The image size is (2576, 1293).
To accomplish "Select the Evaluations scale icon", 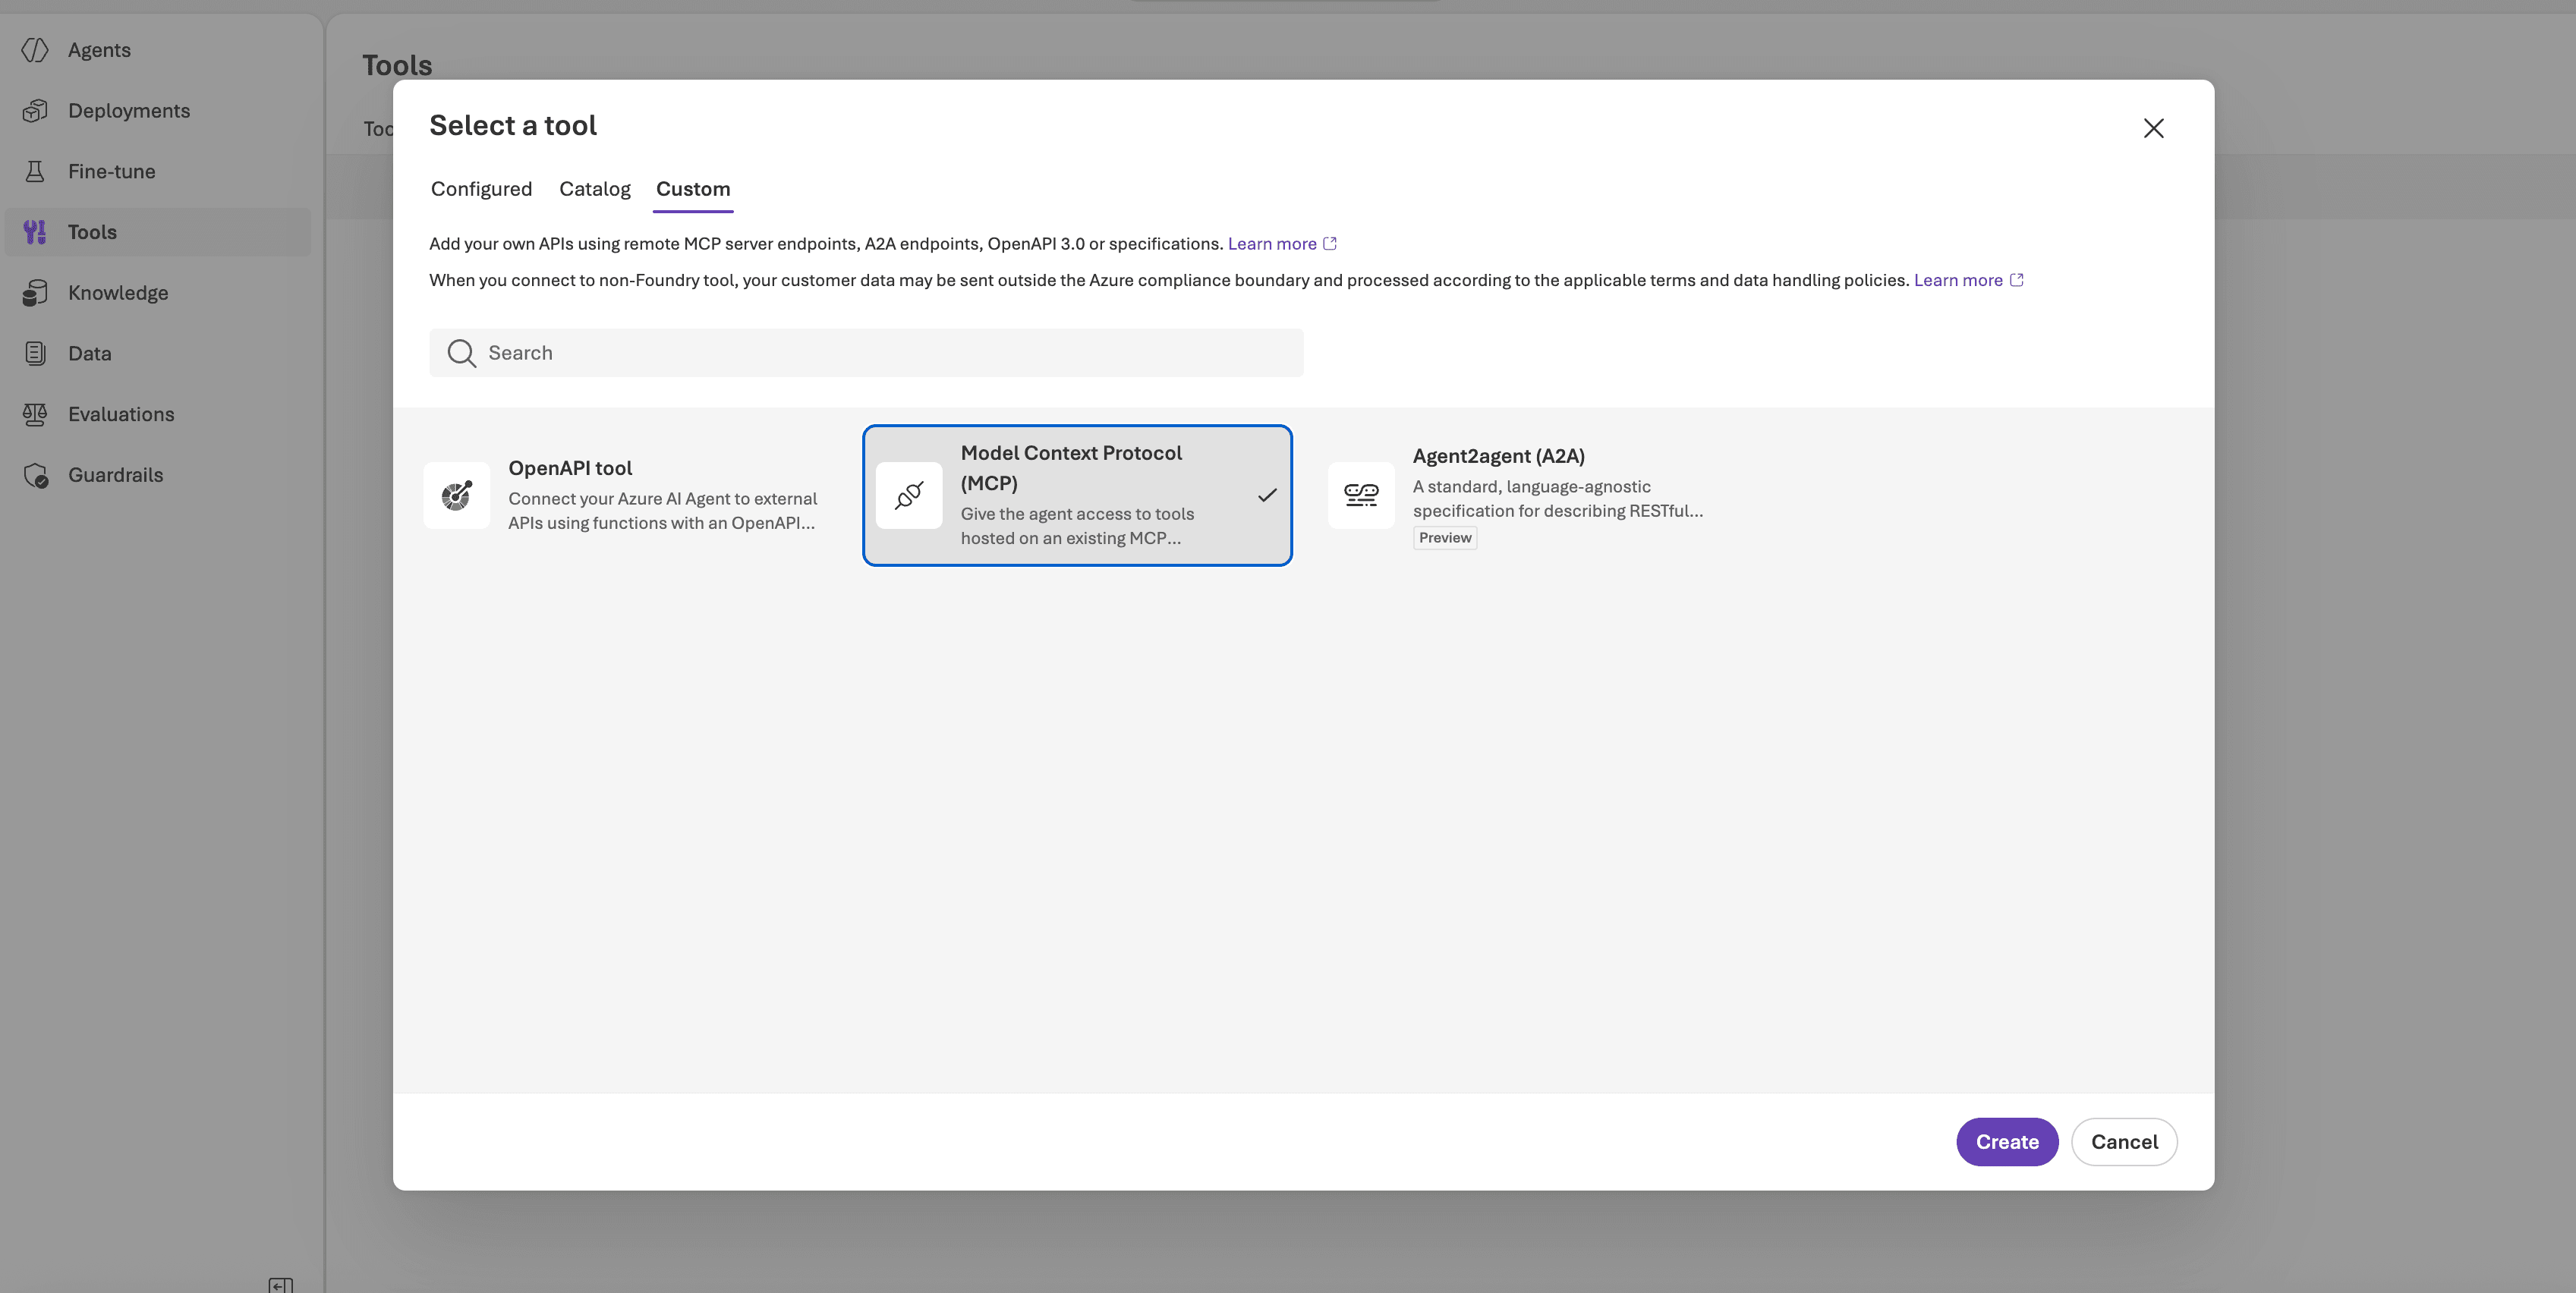I will 35,414.
